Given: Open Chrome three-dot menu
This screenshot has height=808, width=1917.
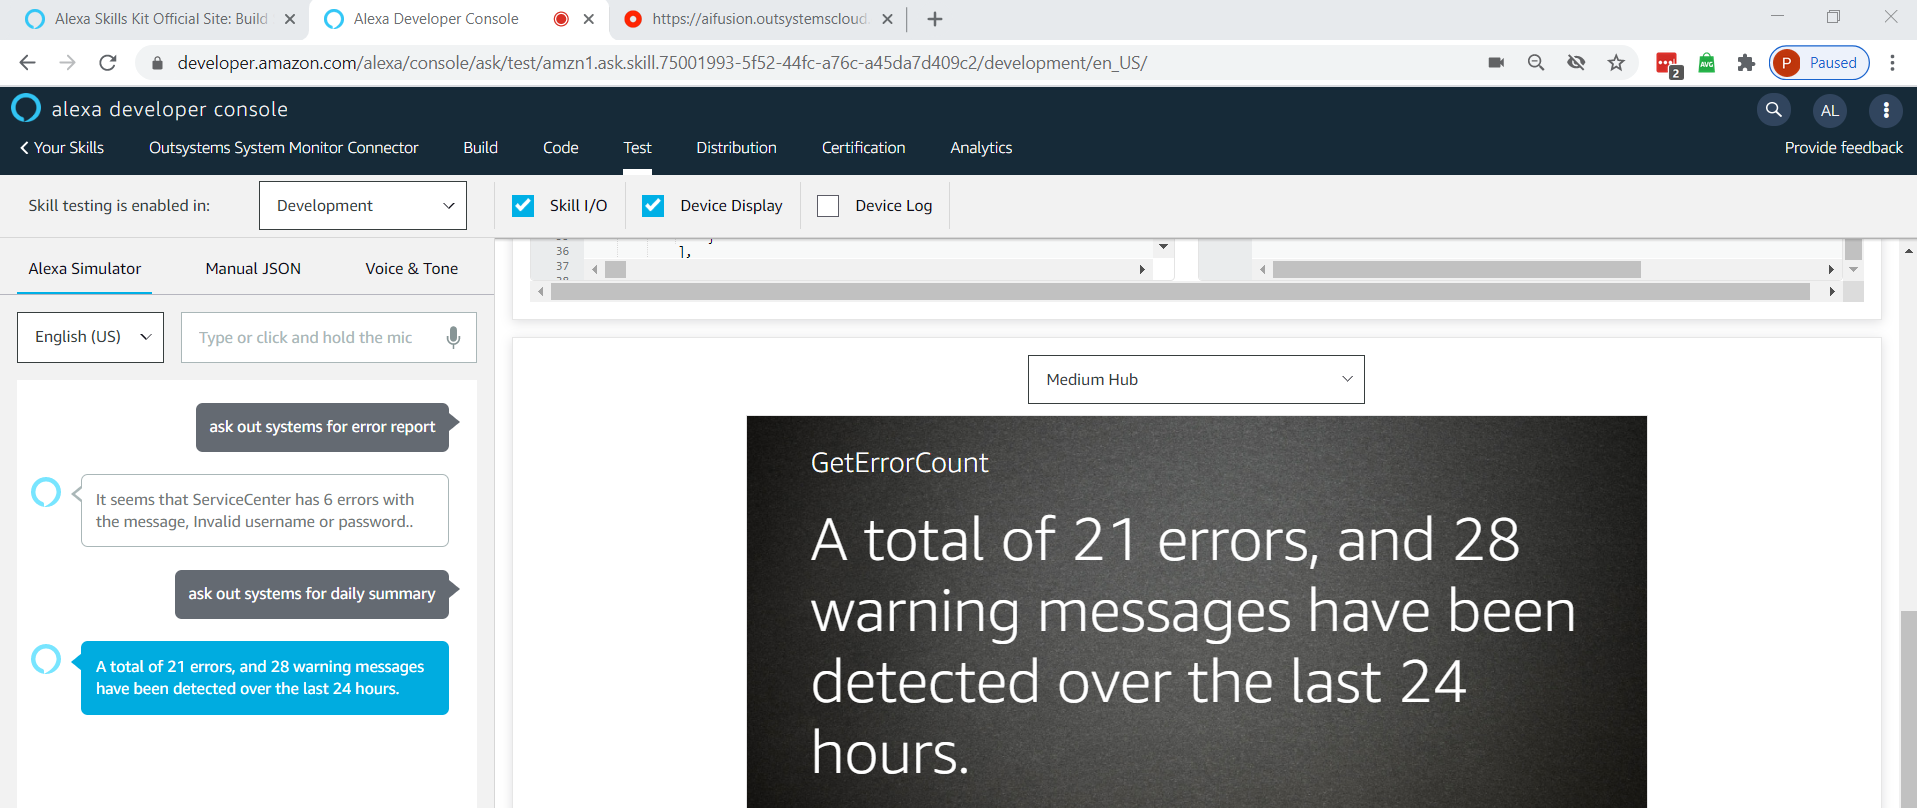Looking at the screenshot, I should [x=1892, y=63].
